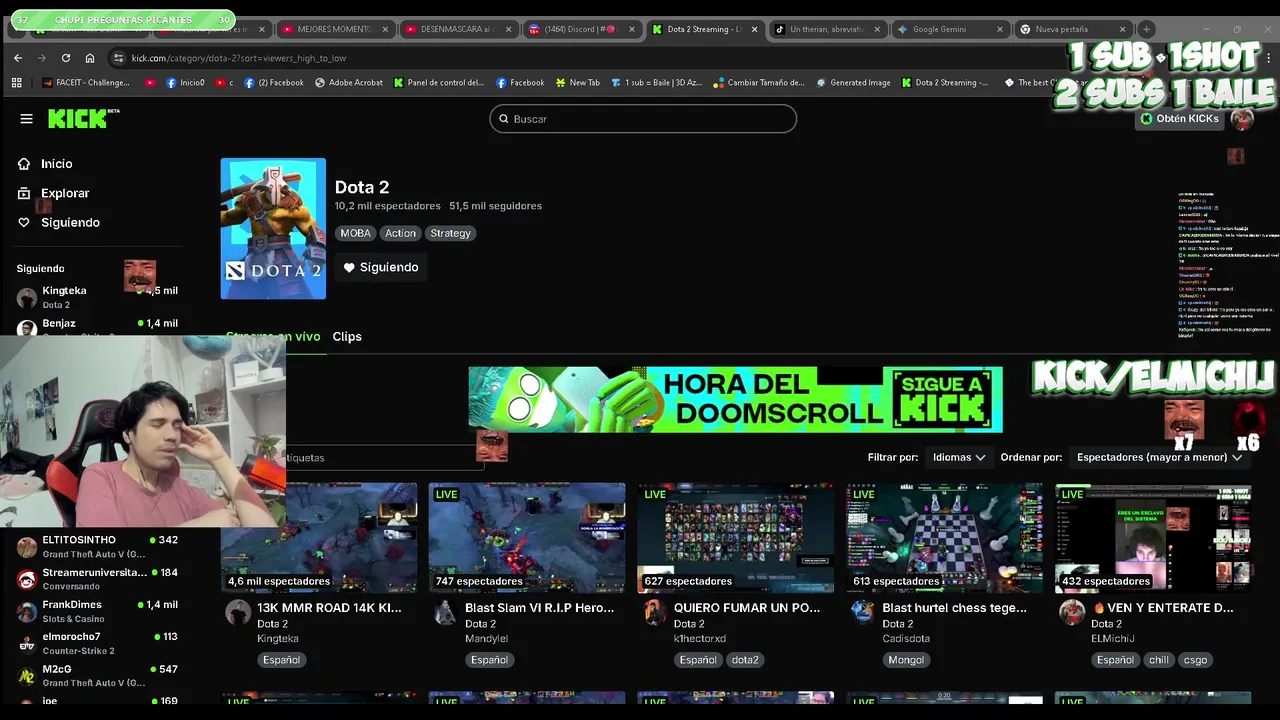The height and width of the screenshot is (720, 1280).
Task: Click Cadisdota streamer avatar
Action: coord(863,612)
